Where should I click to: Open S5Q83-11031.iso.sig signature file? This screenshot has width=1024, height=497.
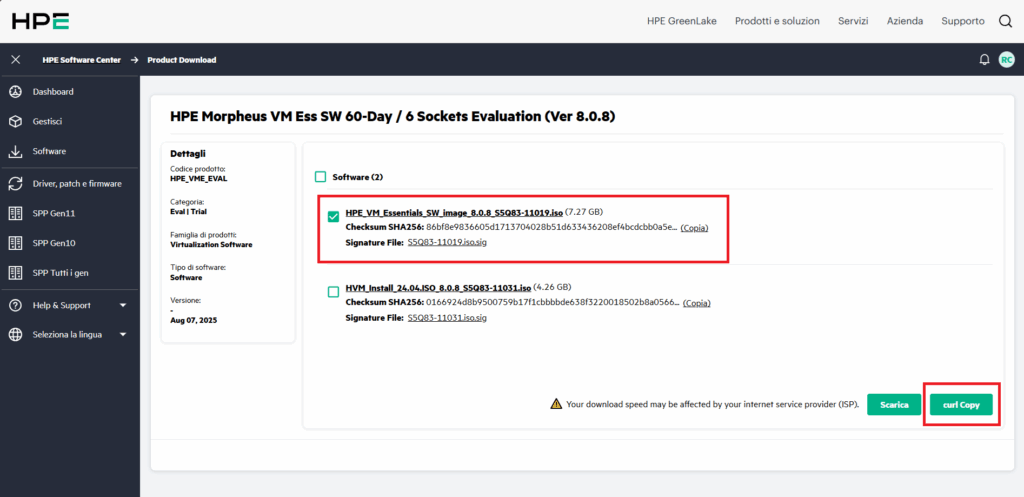447,317
